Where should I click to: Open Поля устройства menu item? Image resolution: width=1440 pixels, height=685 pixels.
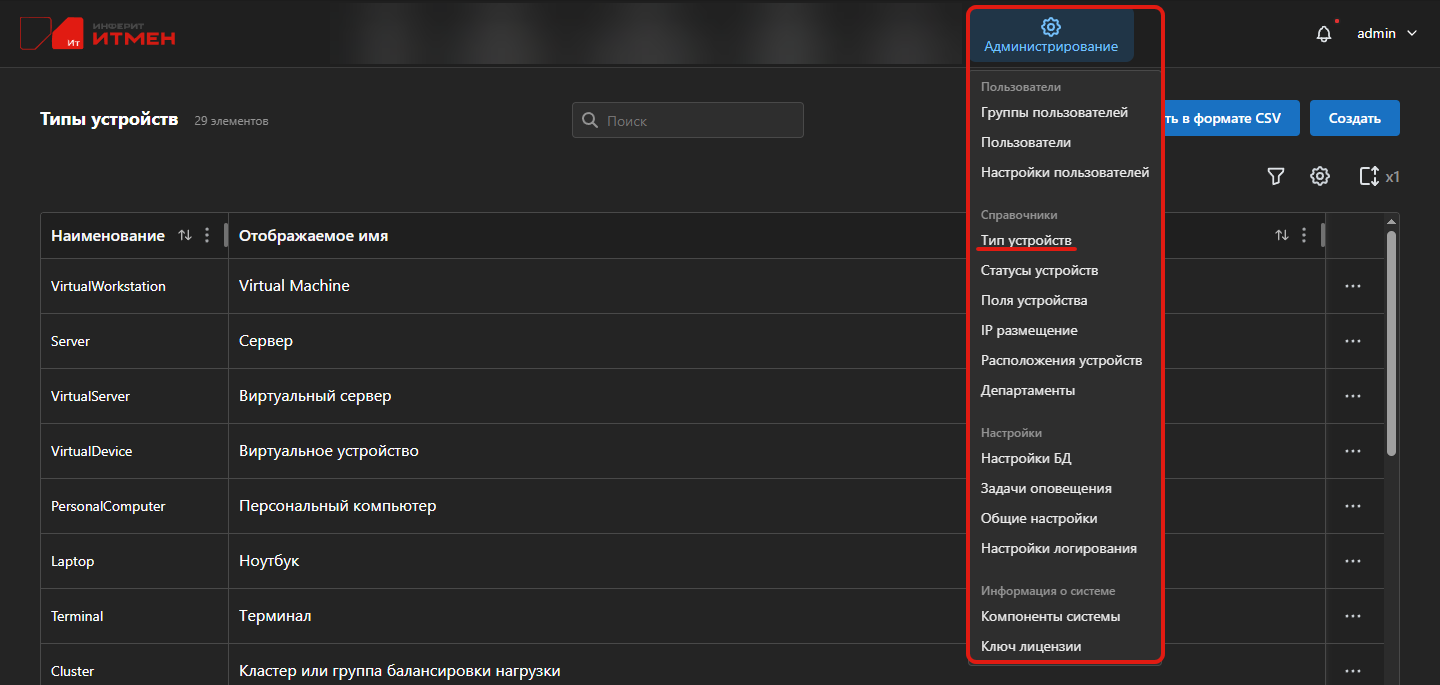[x=1034, y=300]
